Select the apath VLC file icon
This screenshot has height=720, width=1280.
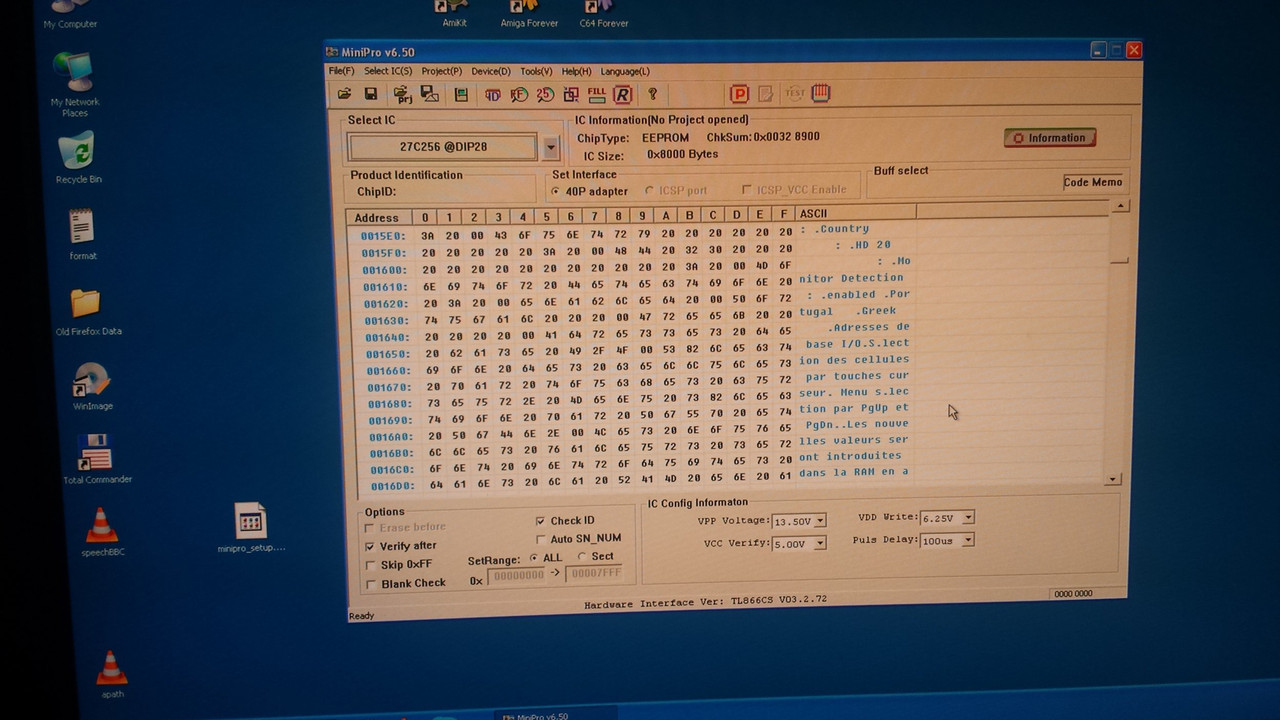112,675
